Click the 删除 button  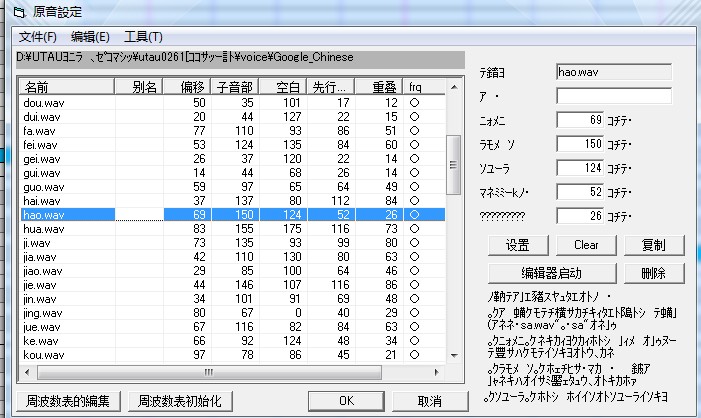(x=654, y=273)
